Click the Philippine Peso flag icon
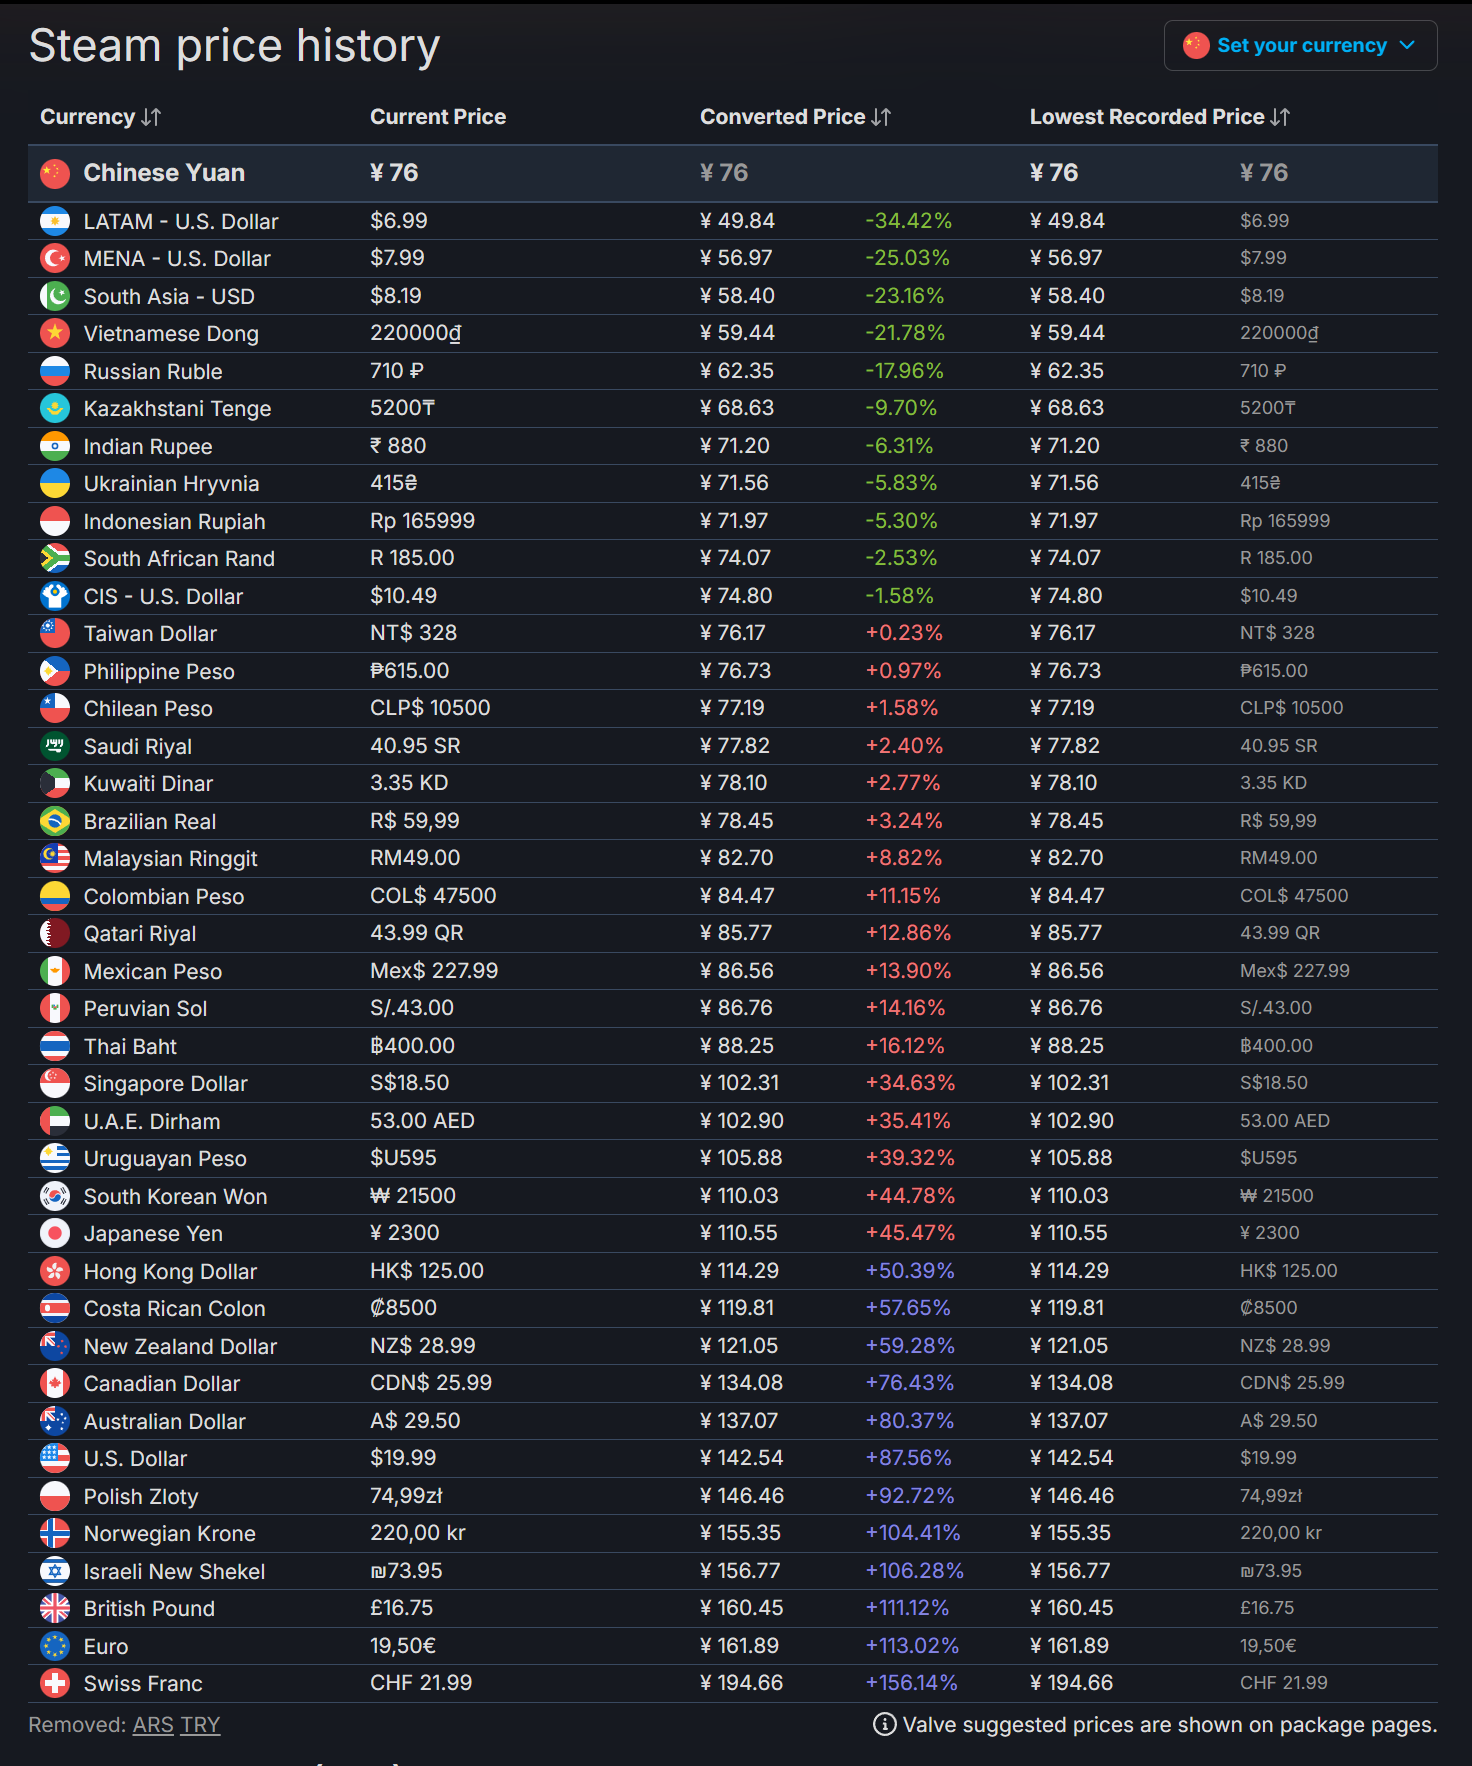The height and width of the screenshot is (1766, 1472). pos(55,671)
